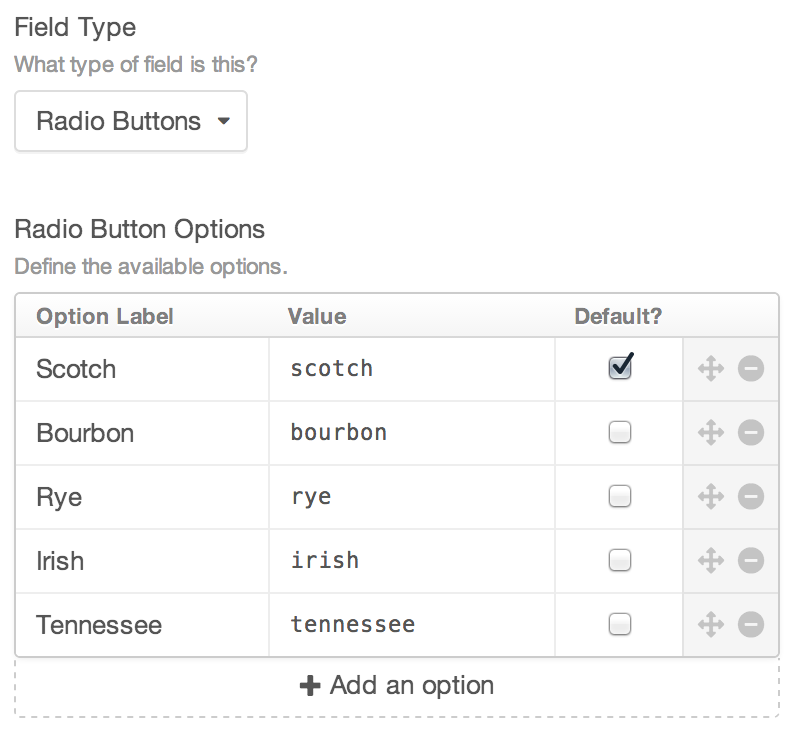Click the remove icon on the Irish row
The width and height of the screenshot is (800, 734).
tap(749, 560)
